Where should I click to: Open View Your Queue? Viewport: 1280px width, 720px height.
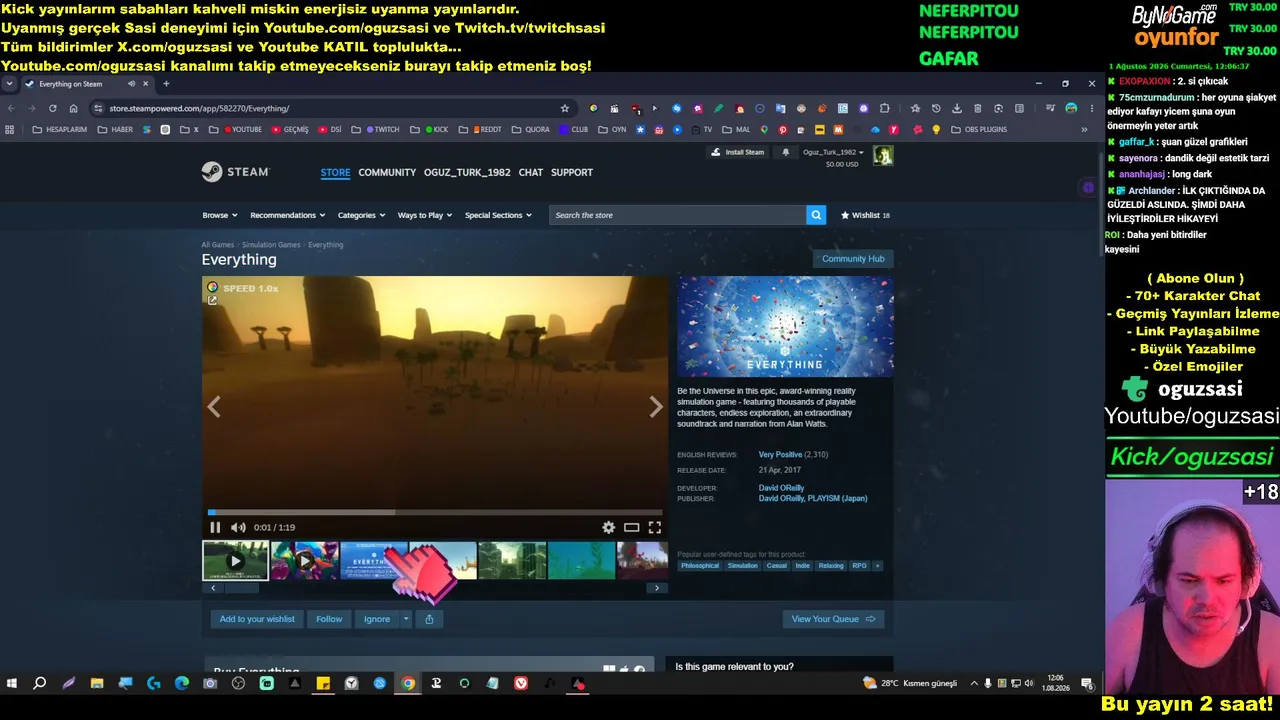point(833,619)
